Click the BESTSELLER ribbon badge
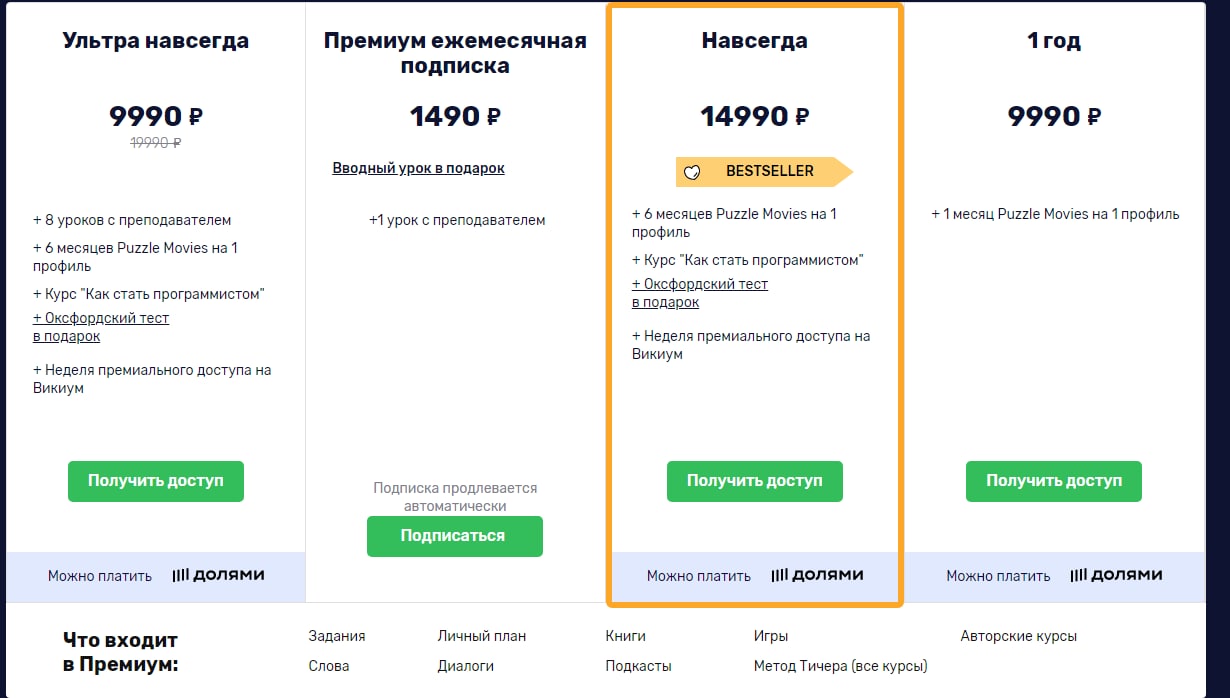 [764, 171]
